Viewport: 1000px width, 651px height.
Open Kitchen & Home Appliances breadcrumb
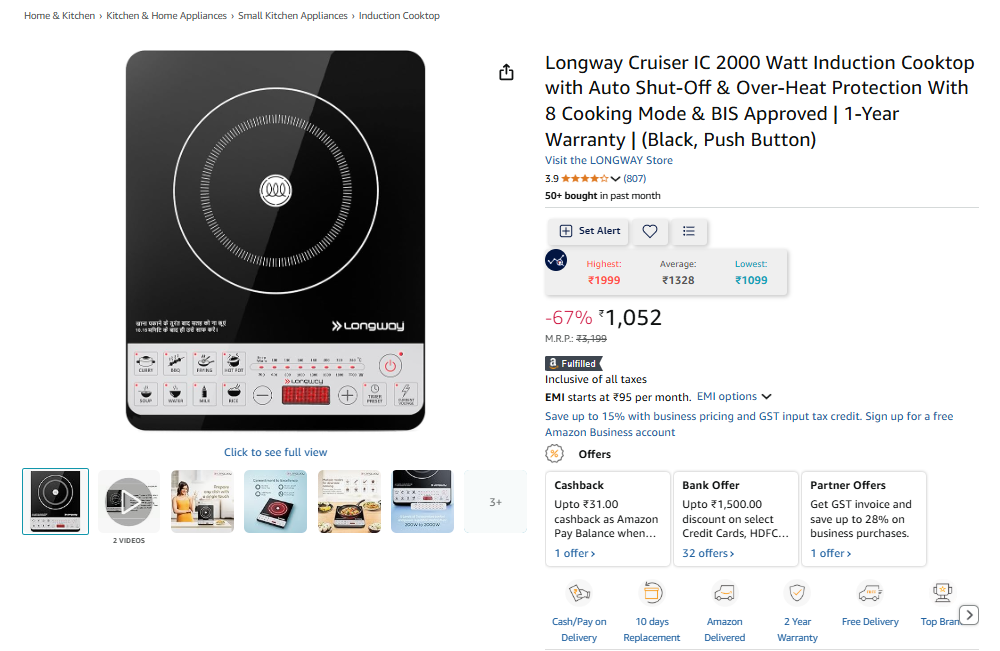(166, 15)
